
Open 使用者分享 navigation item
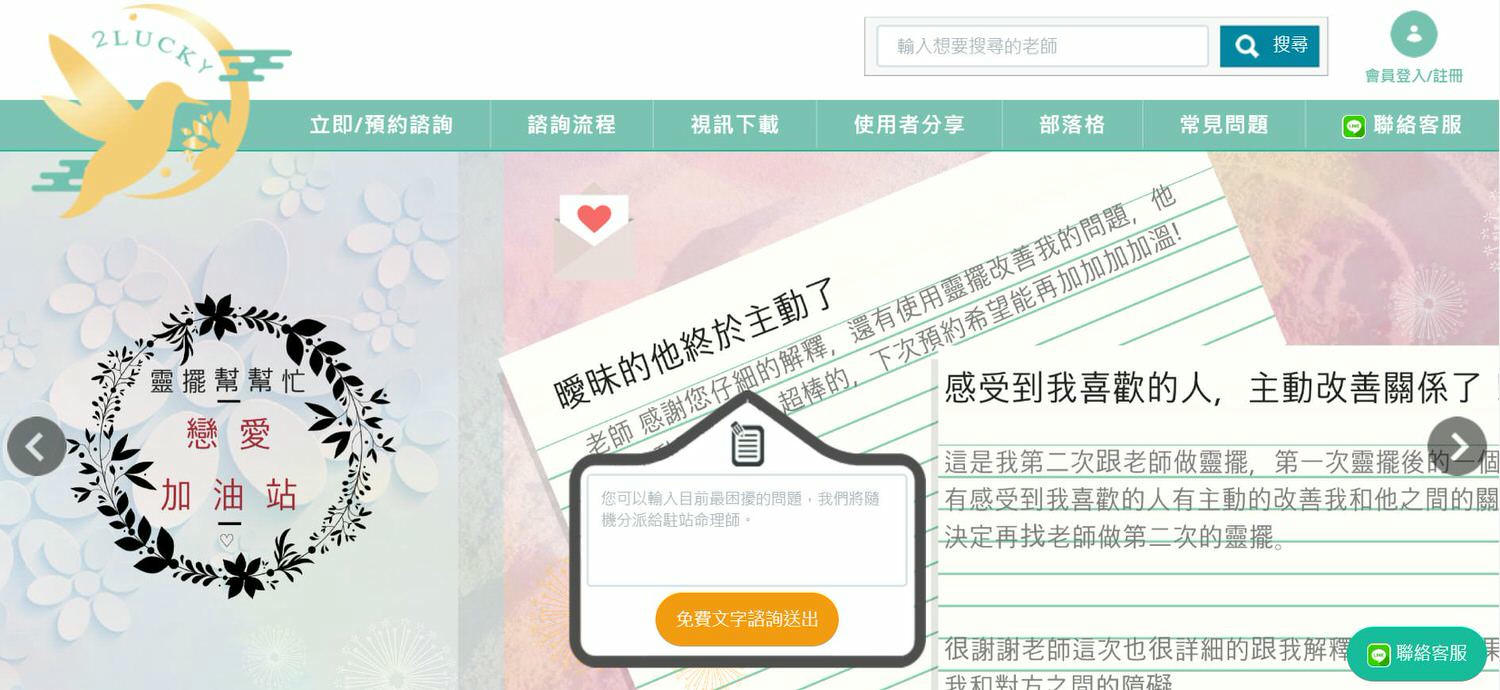(x=908, y=125)
